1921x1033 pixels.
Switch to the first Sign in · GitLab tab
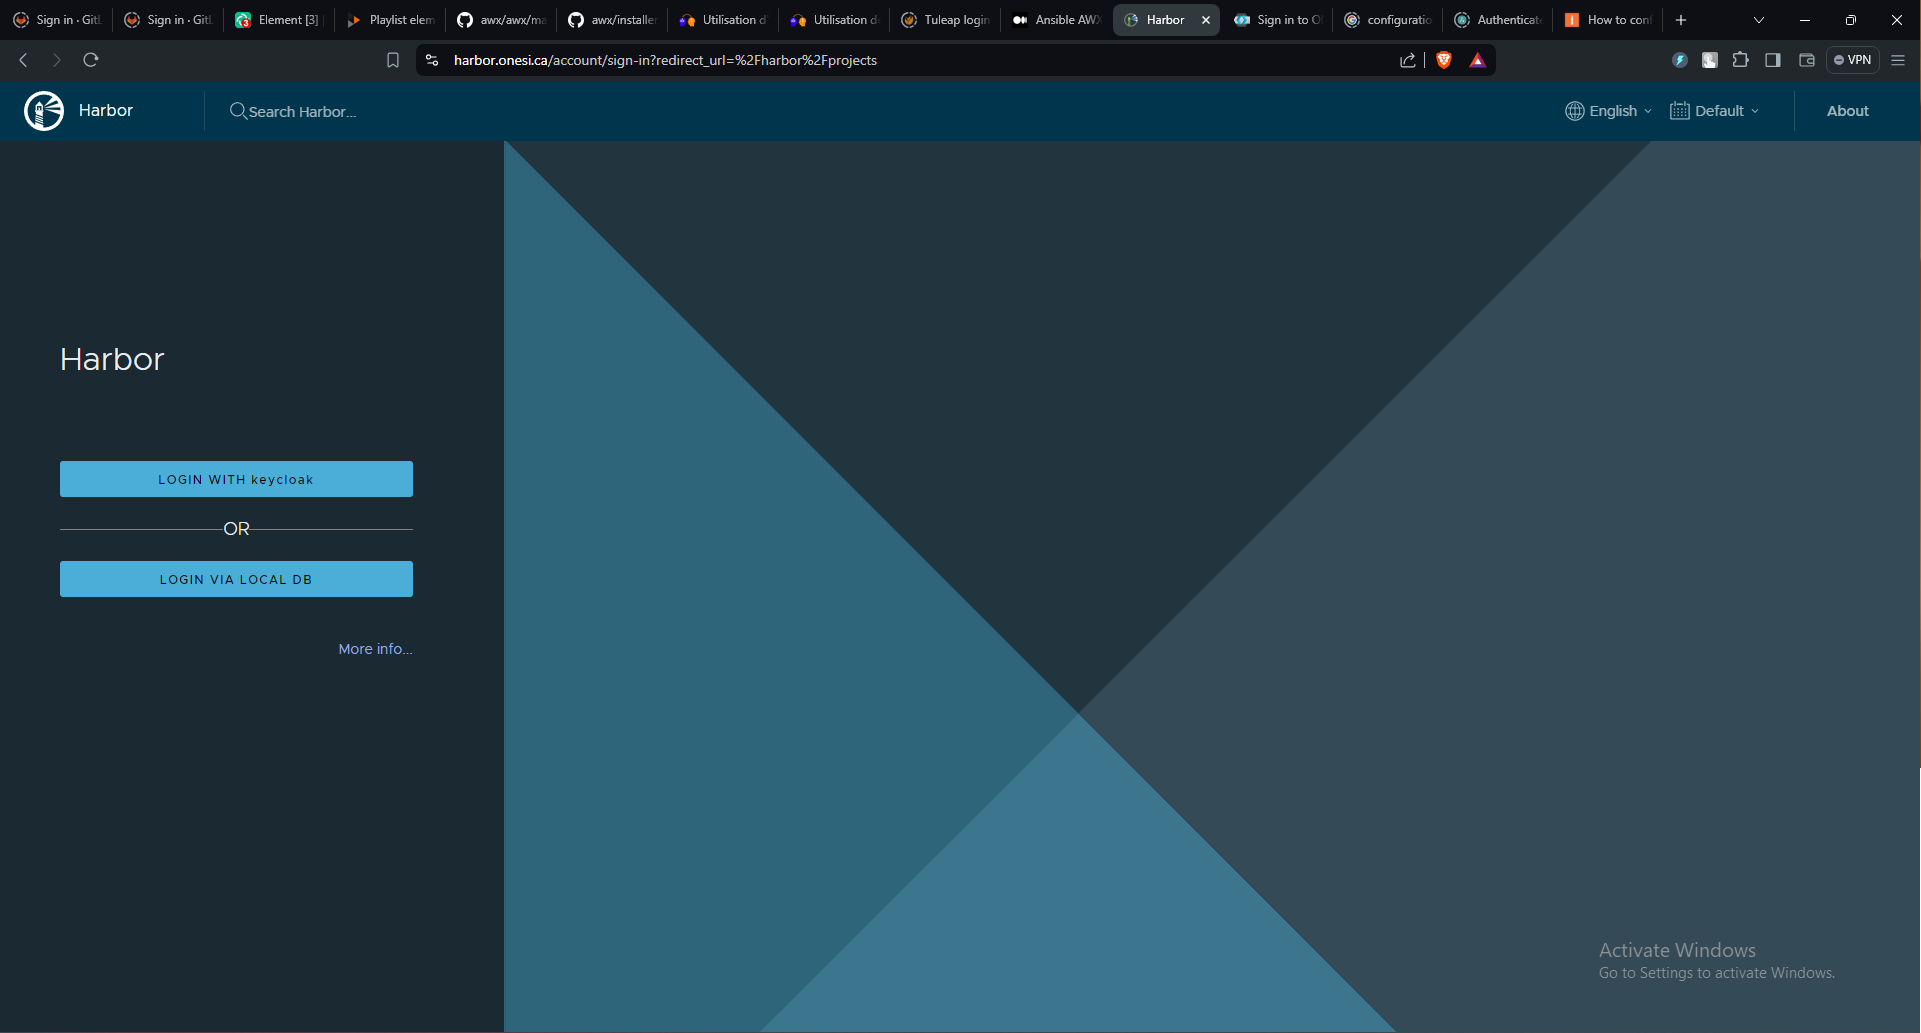tap(56, 20)
